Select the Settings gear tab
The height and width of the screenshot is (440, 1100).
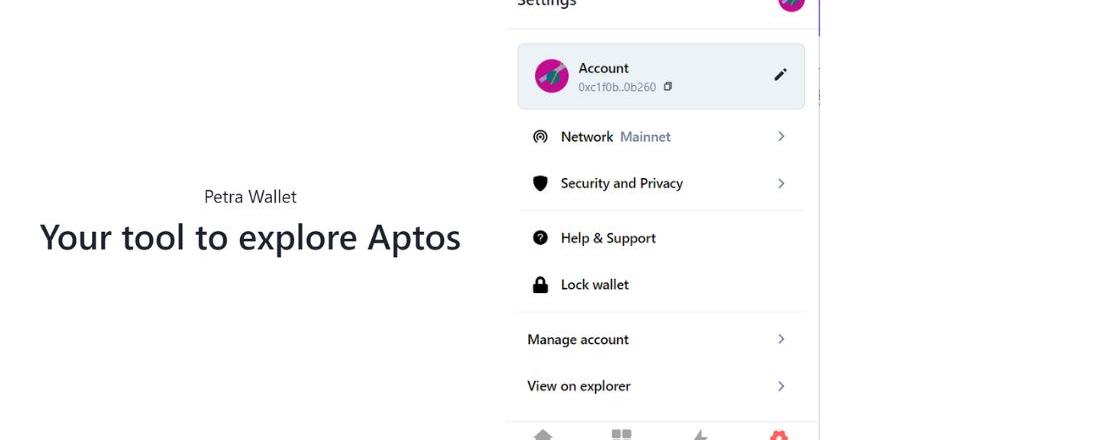778,435
